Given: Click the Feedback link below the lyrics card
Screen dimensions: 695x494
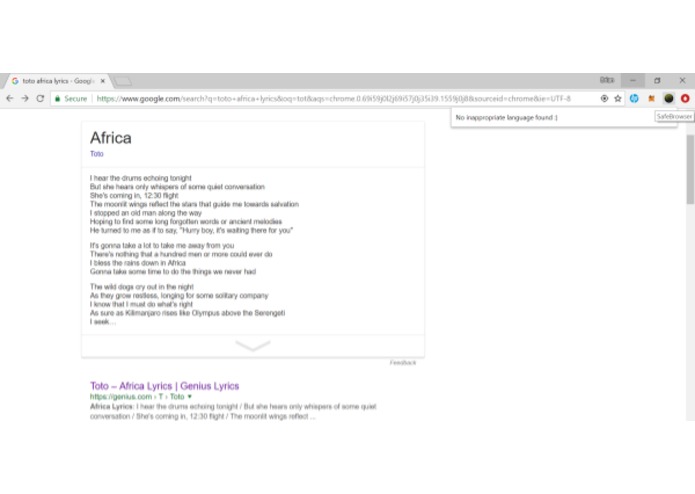Looking at the screenshot, I should point(403,363).
